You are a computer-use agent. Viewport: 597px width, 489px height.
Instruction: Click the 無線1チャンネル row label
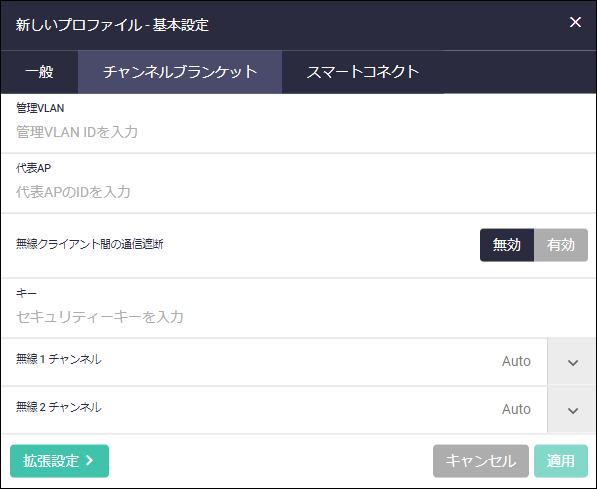[x=59, y=359]
